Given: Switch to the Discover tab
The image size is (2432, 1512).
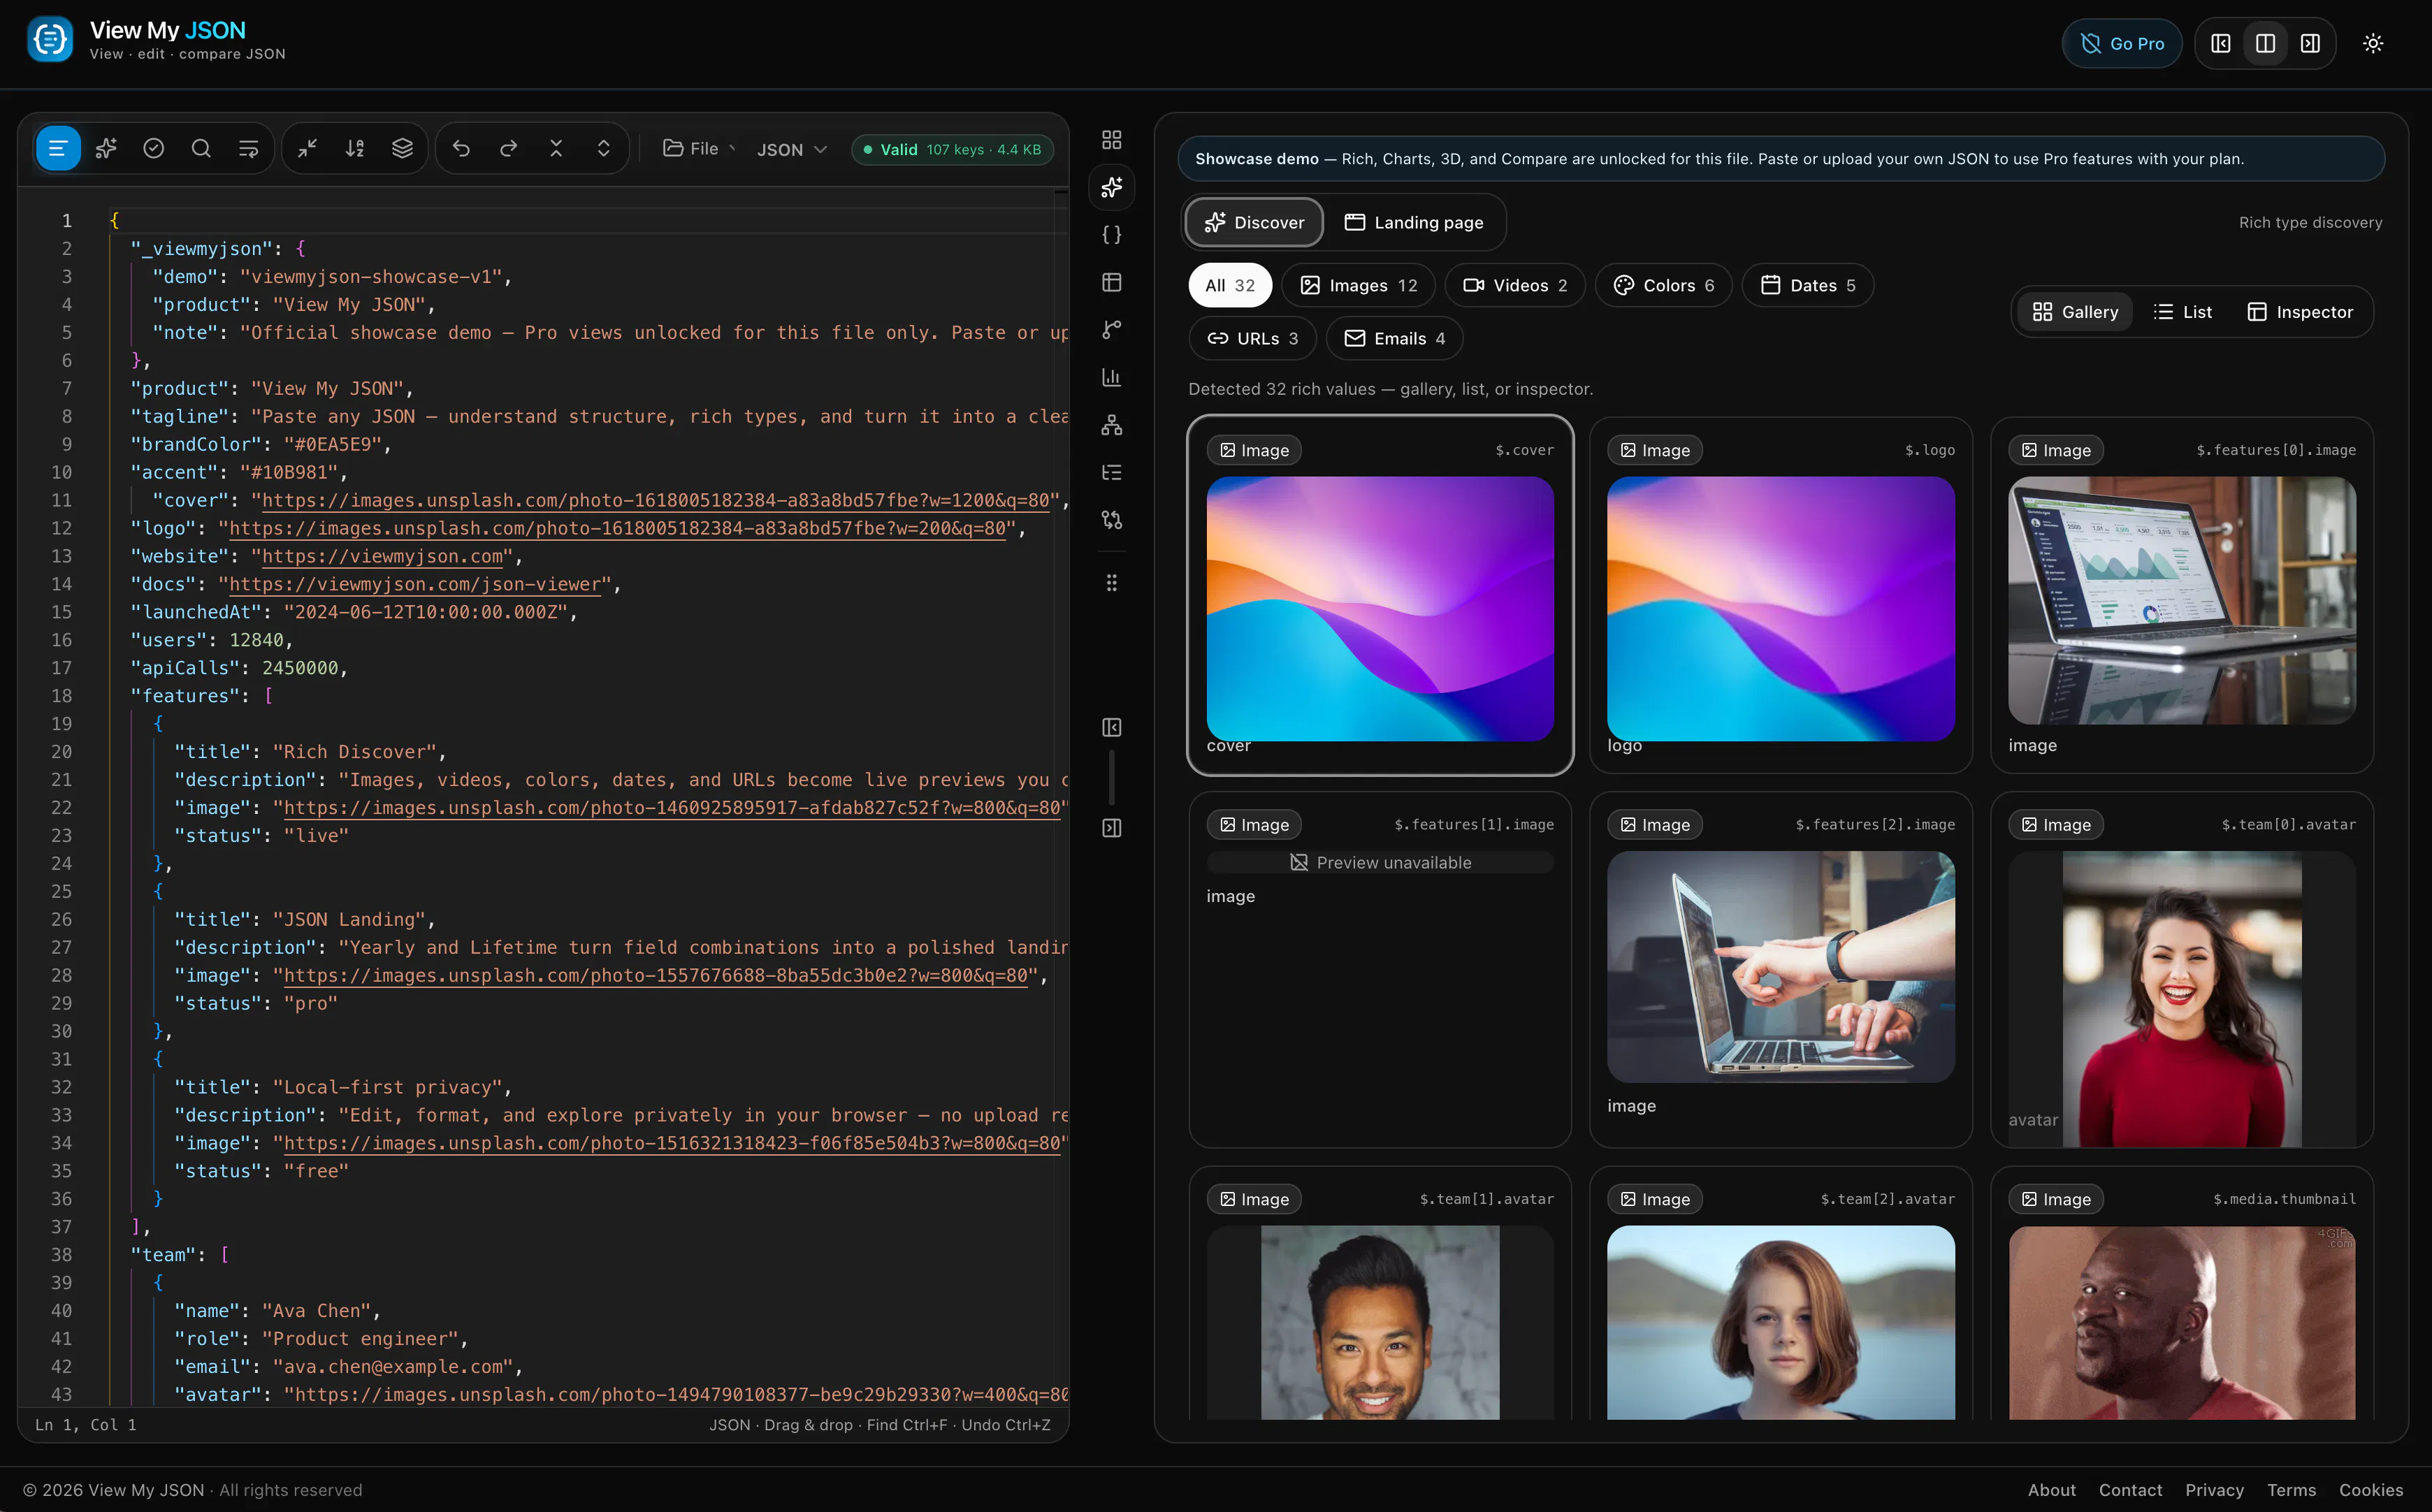Looking at the screenshot, I should pos(1254,222).
